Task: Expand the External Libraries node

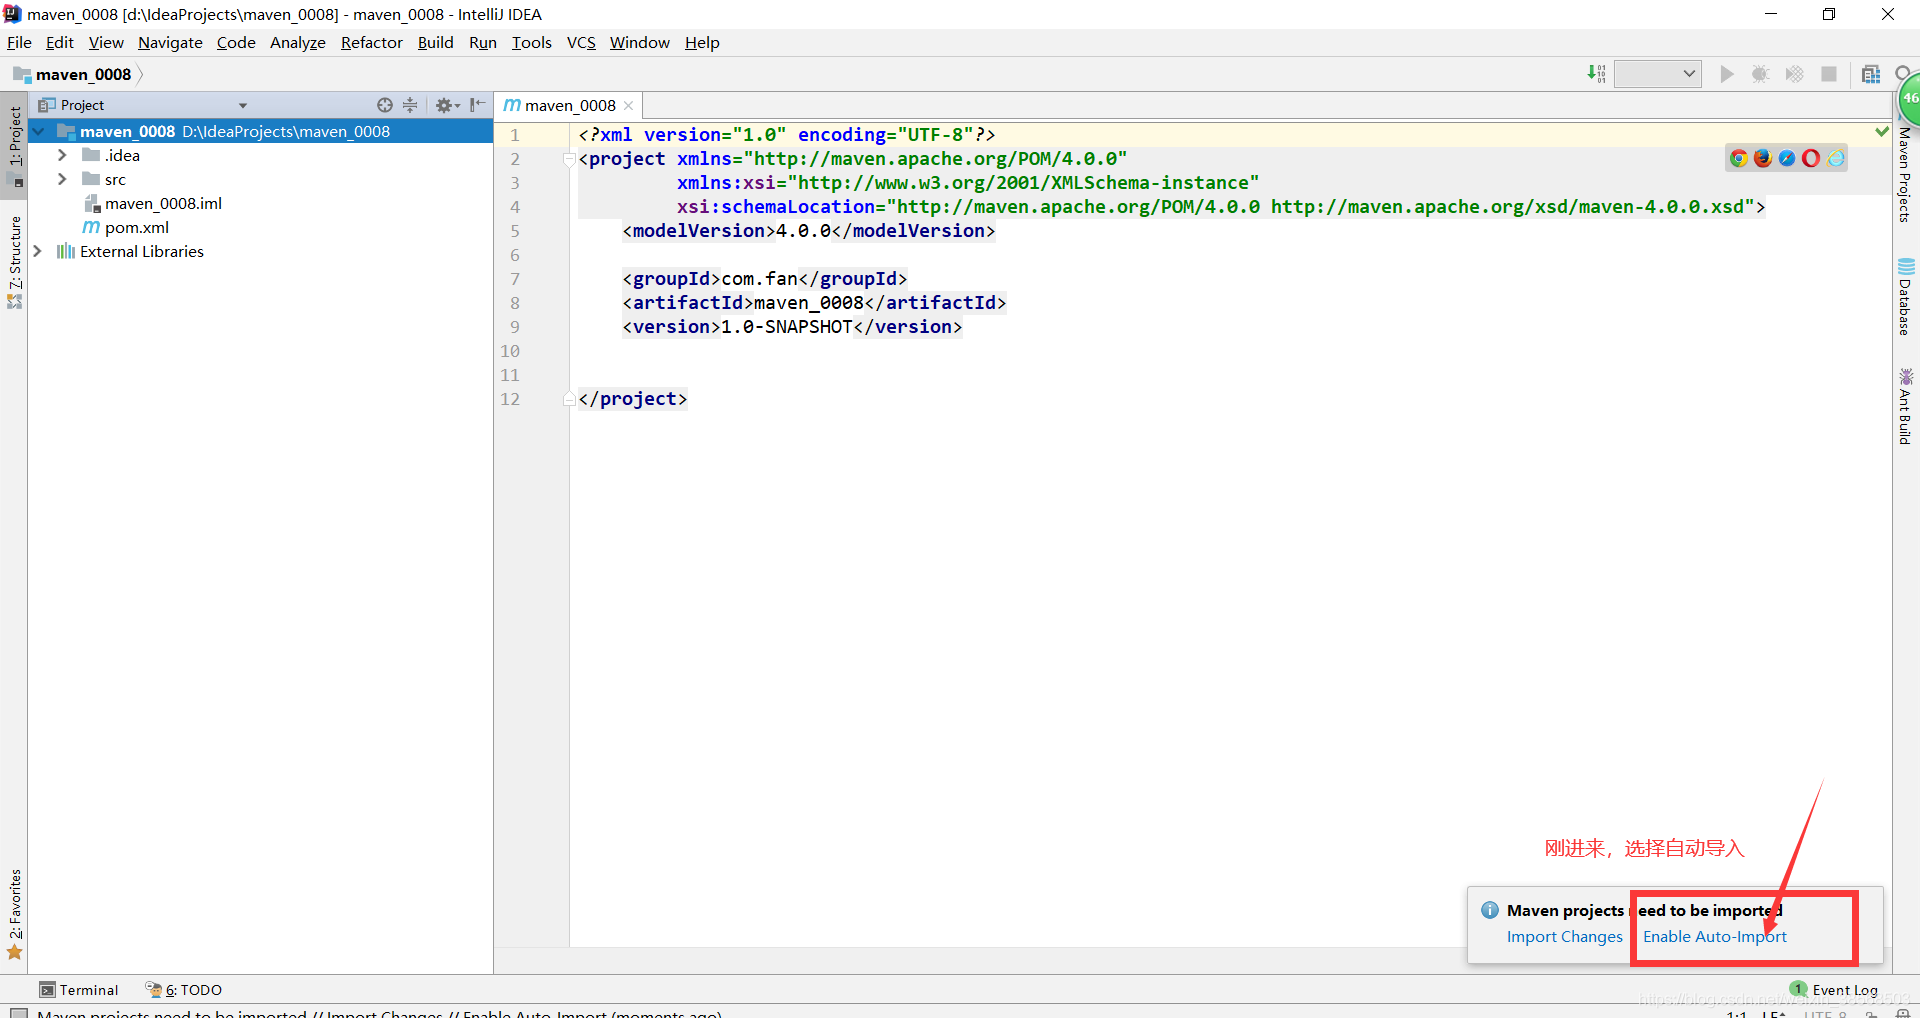Action: [x=38, y=251]
